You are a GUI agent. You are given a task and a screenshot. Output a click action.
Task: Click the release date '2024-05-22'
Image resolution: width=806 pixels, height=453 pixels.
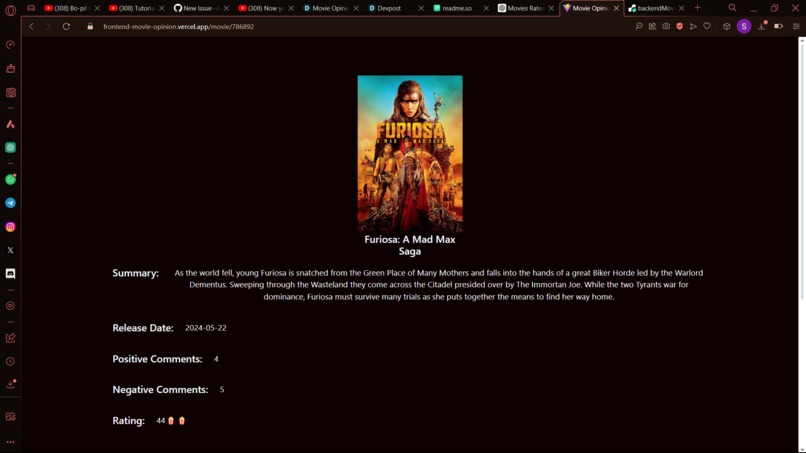[206, 328]
